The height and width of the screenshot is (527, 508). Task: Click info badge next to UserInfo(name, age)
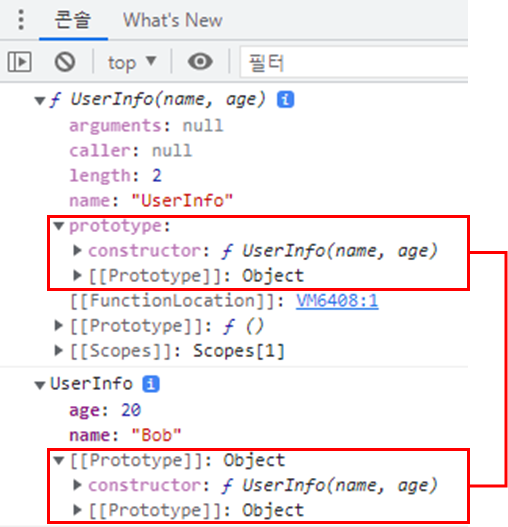coord(285,99)
